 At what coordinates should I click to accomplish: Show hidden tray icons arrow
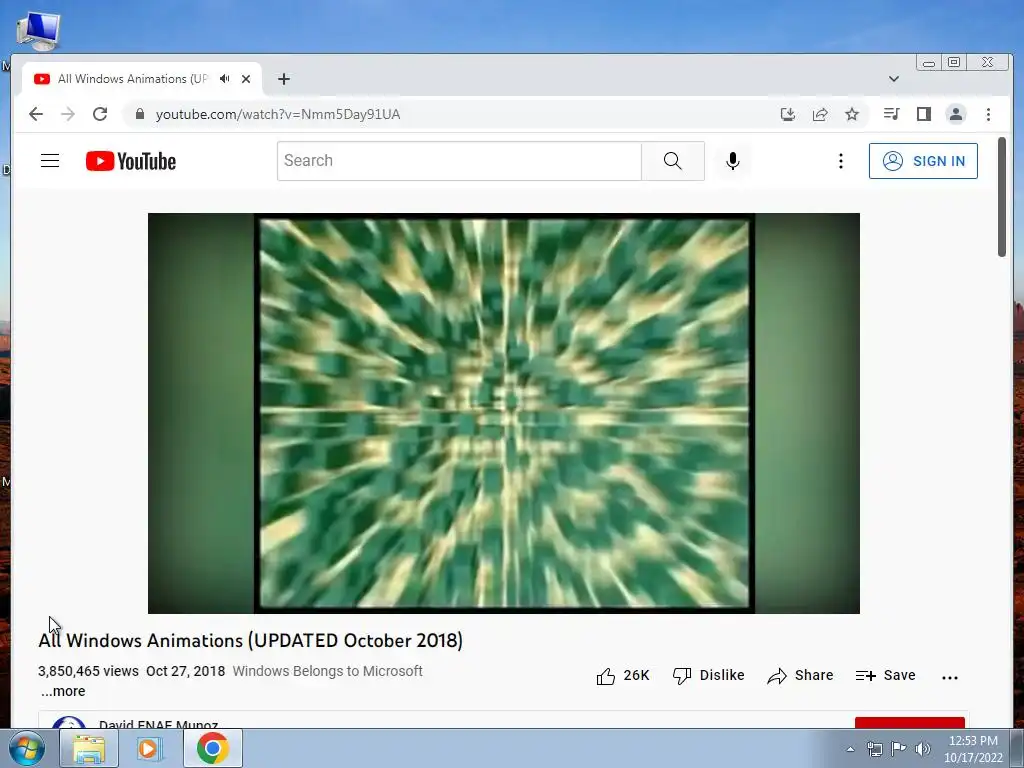850,749
